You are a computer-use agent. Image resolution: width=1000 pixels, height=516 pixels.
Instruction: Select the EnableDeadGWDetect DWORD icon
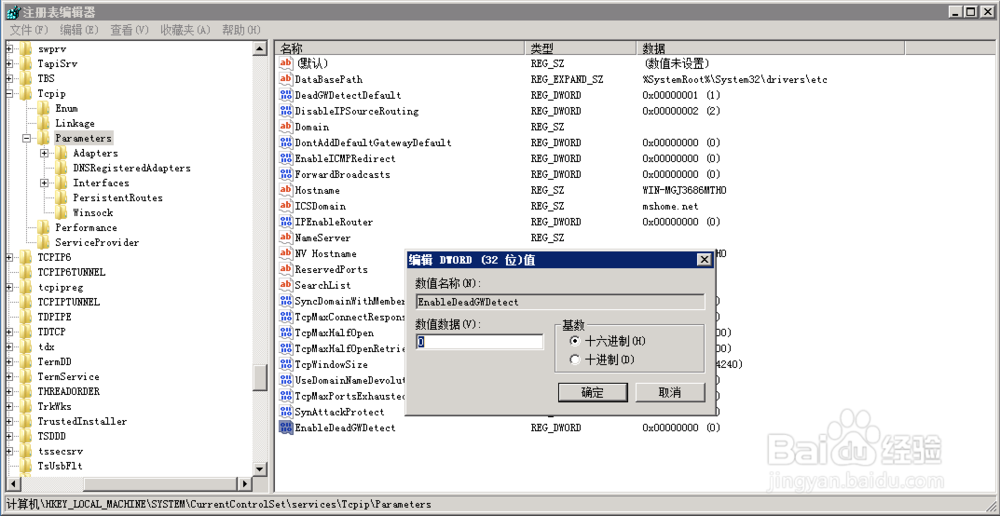pos(286,427)
